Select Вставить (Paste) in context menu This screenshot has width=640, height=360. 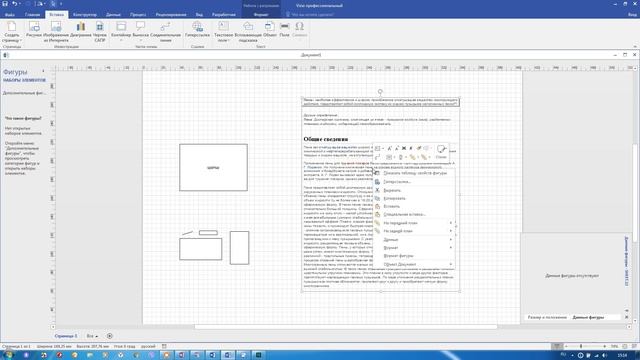click(414, 206)
